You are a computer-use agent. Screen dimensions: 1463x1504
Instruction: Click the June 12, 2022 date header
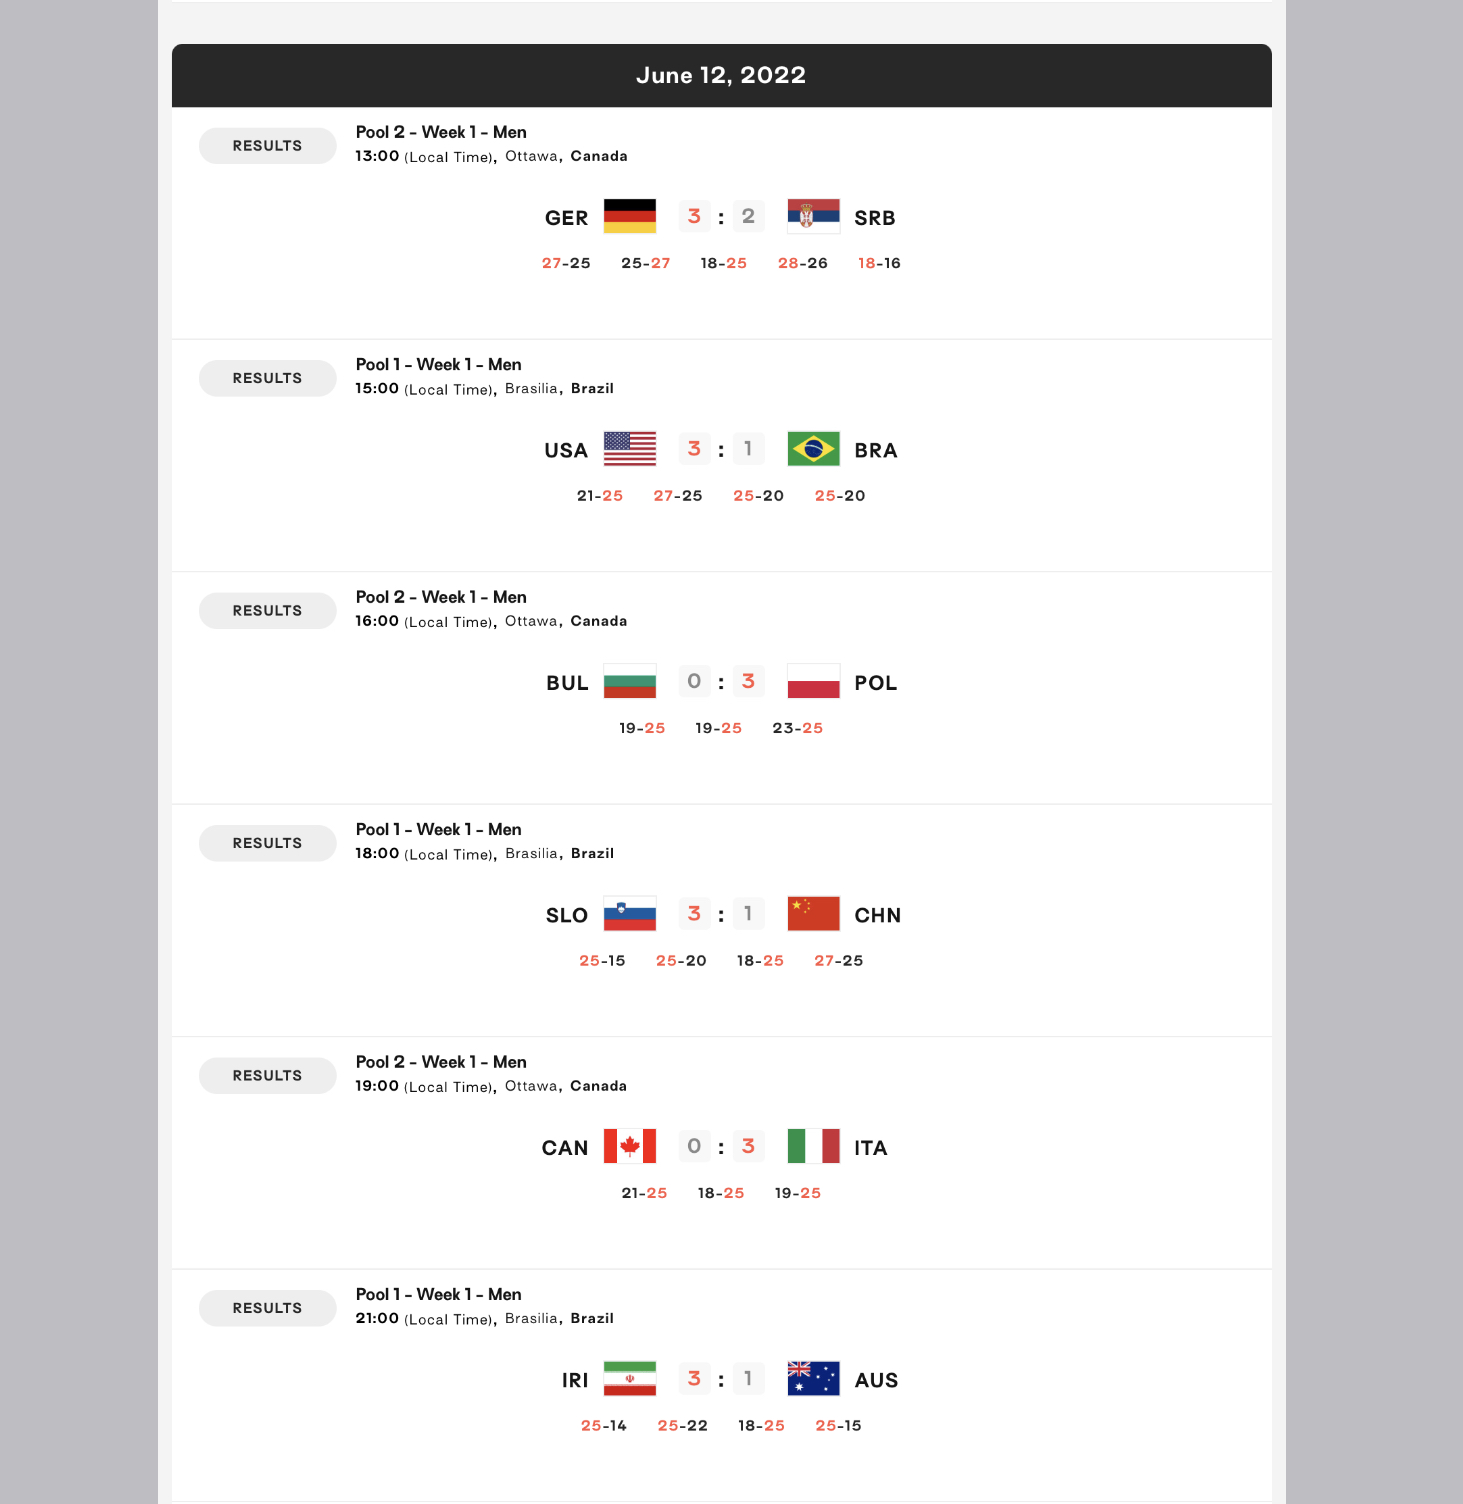click(722, 75)
